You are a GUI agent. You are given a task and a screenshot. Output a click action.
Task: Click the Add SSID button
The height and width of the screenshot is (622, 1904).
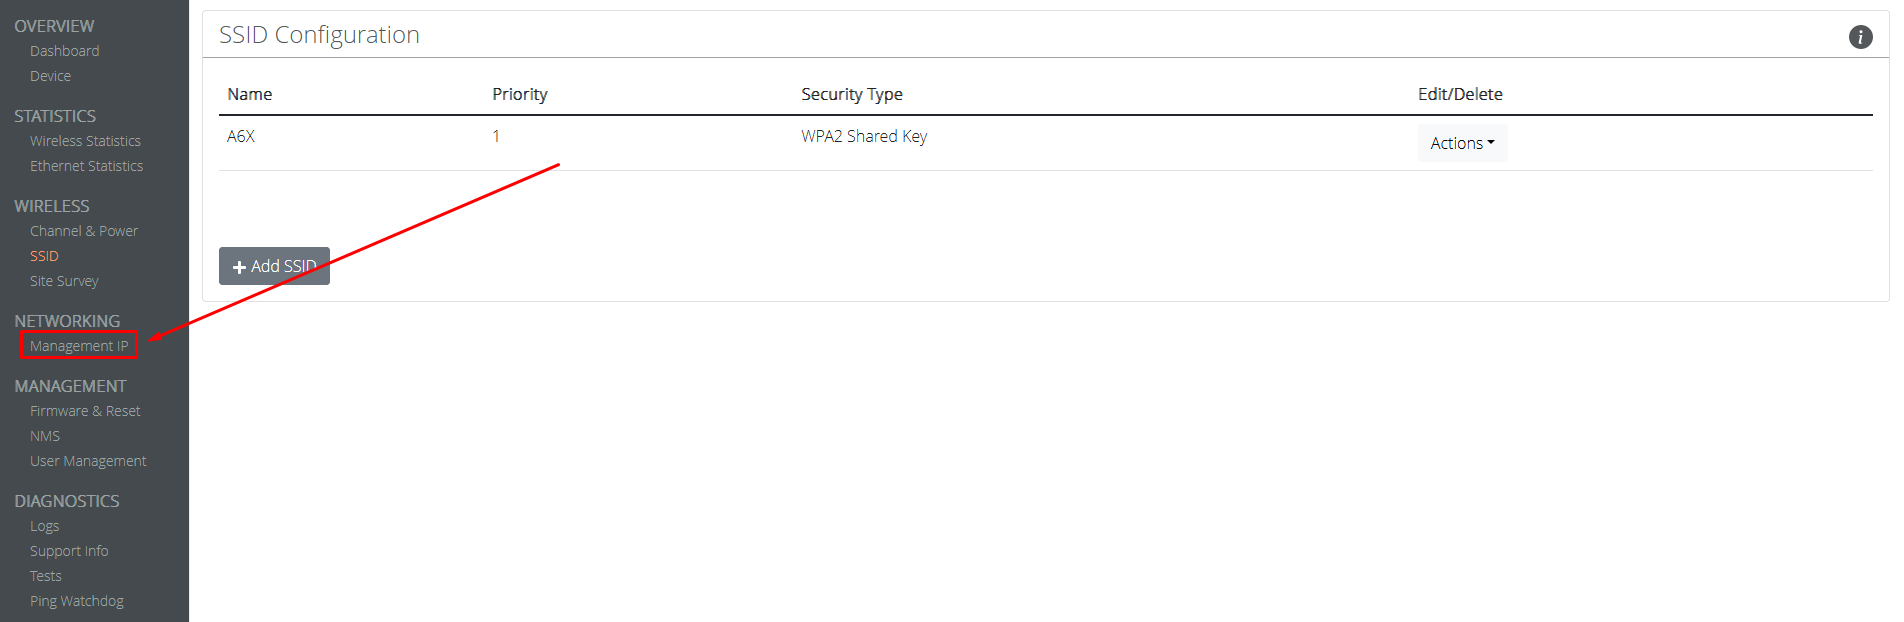[274, 266]
